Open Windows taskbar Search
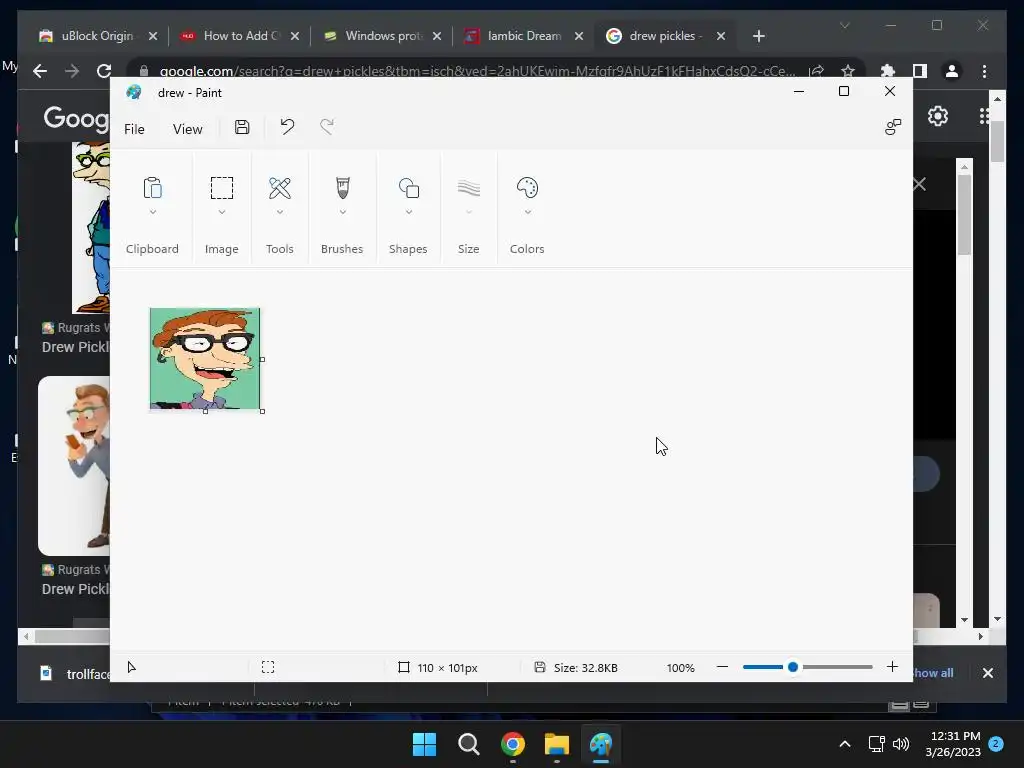The width and height of the screenshot is (1024, 768). pos(468,744)
